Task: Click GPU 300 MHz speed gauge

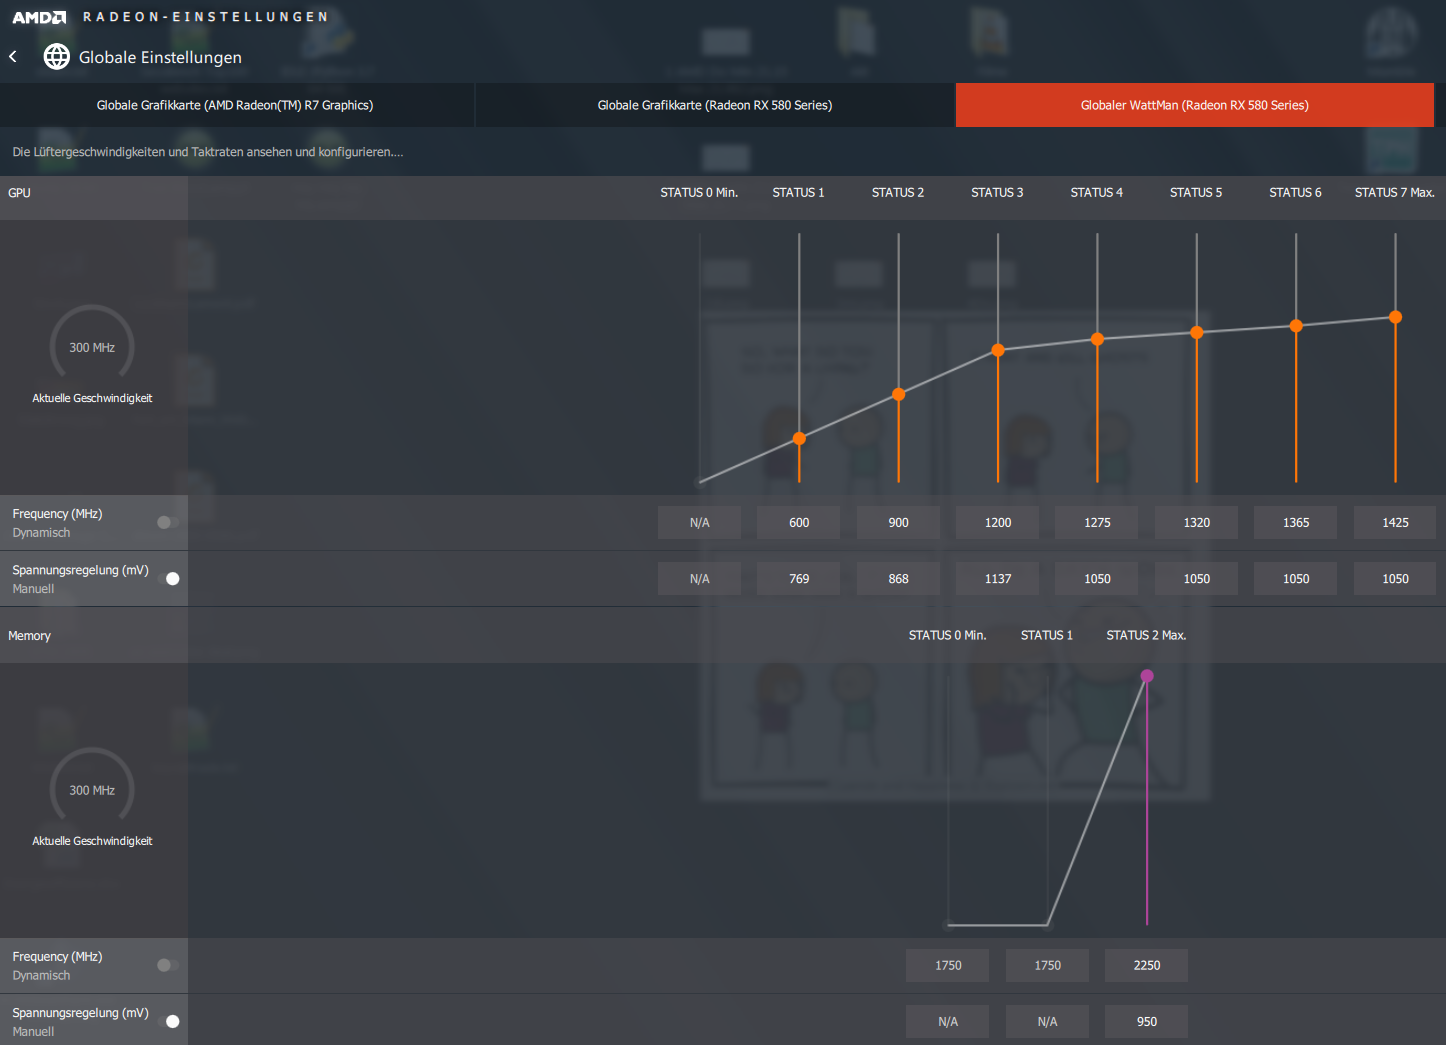Action: click(92, 345)
